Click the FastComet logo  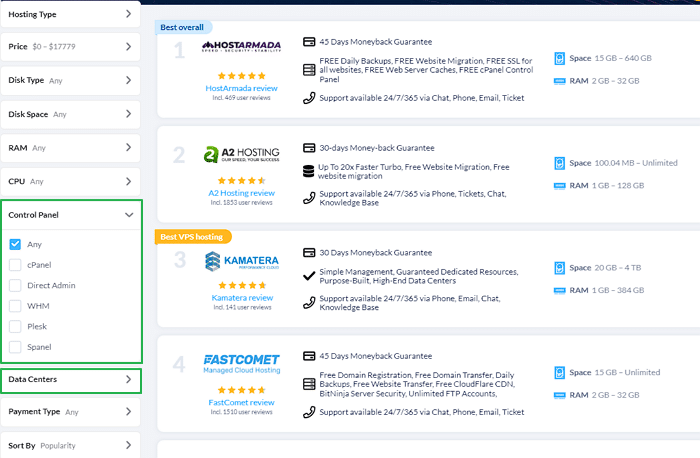pos(241,363)
